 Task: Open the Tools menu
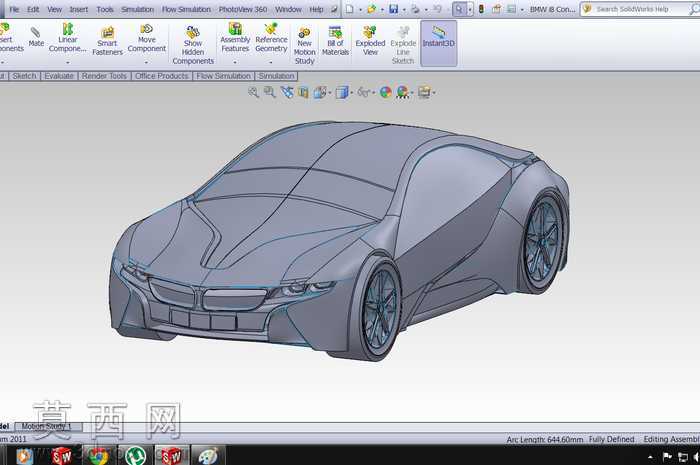(105, 9)
